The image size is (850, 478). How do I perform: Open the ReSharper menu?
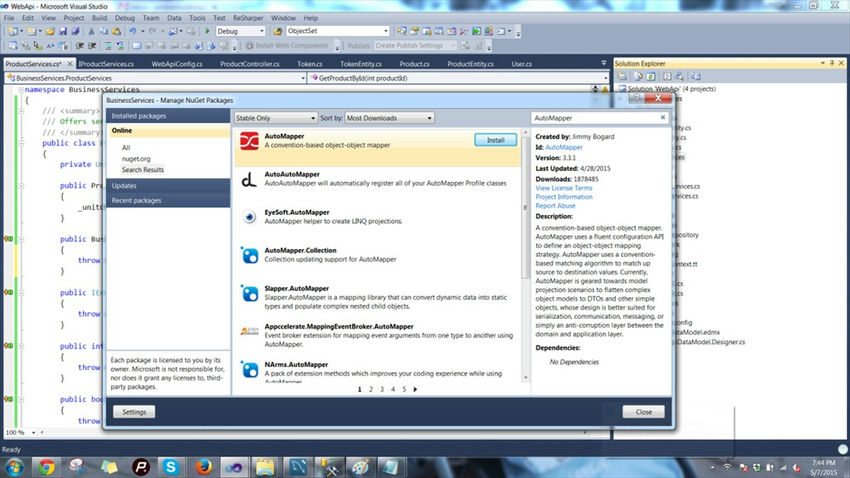pos(248,18)
